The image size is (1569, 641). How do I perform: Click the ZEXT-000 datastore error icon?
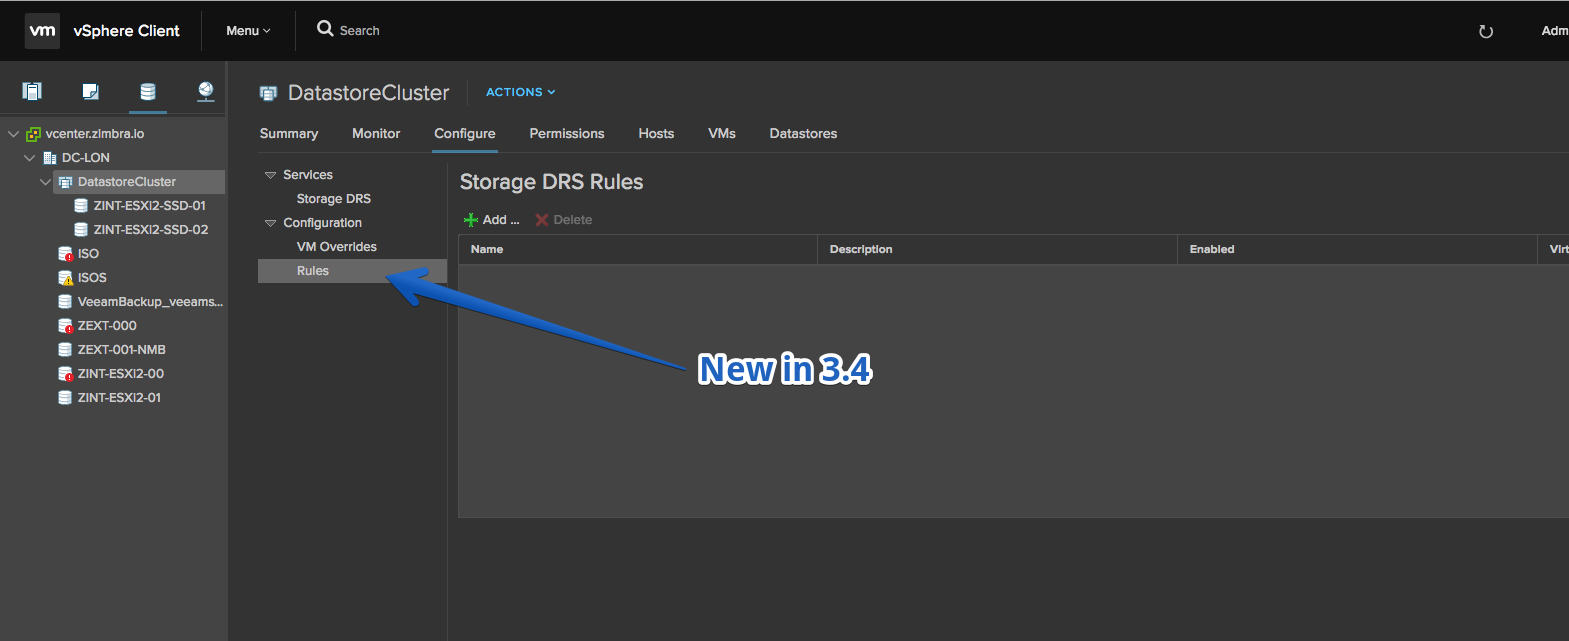pyautogui.click(x=66, y=326)
